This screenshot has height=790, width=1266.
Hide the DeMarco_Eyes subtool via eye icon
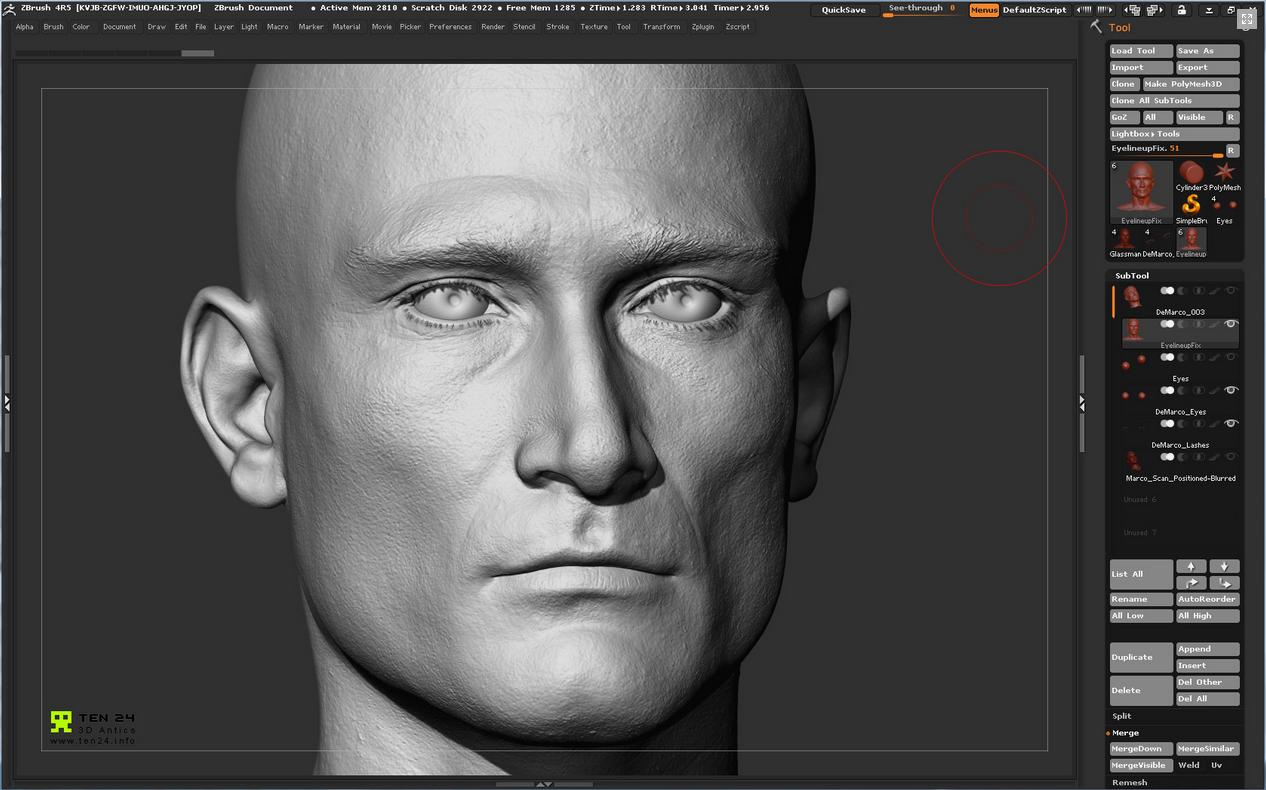[x=1231, y=390]
